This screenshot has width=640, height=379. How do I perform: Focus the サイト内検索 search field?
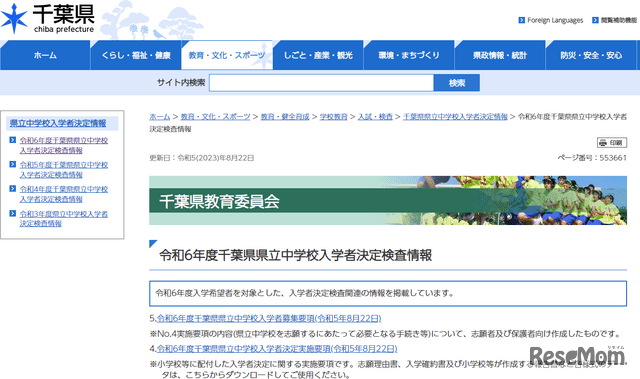click(x=321, y=83)
